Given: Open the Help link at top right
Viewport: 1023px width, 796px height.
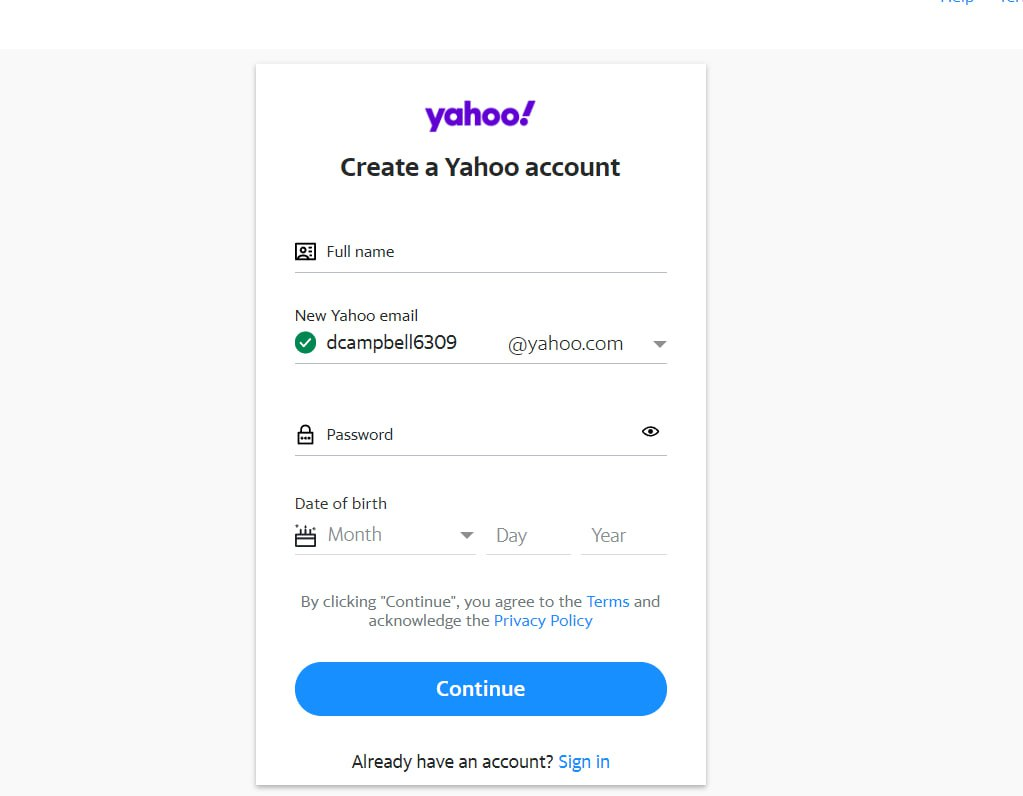Looking at the screenshot, I should (957, 2).
